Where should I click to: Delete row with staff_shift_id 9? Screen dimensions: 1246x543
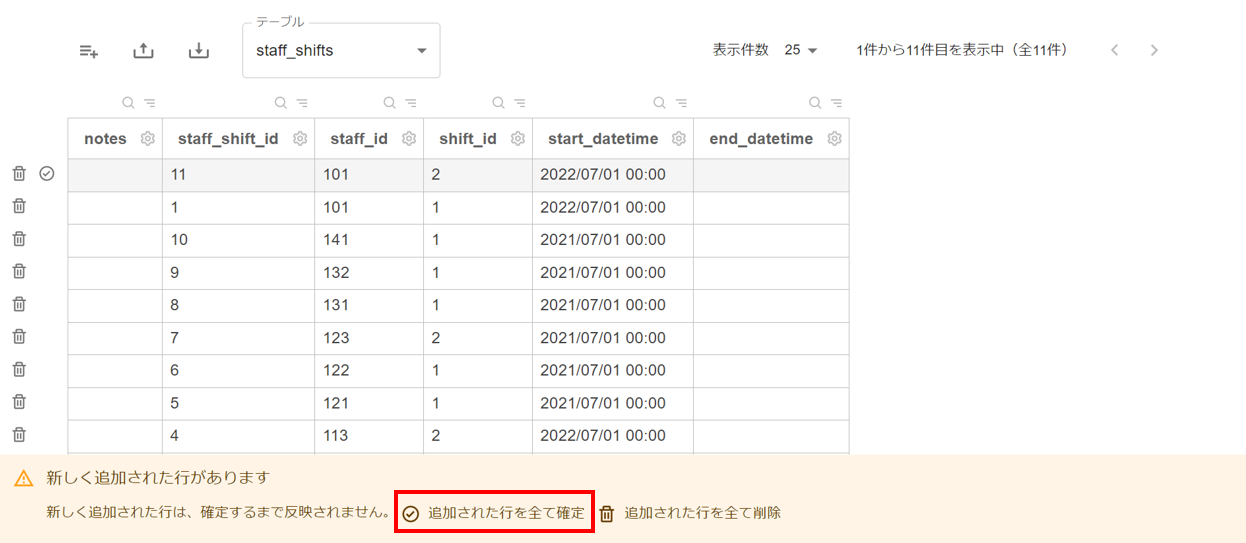pyautogui.click(x=19, y=271)
